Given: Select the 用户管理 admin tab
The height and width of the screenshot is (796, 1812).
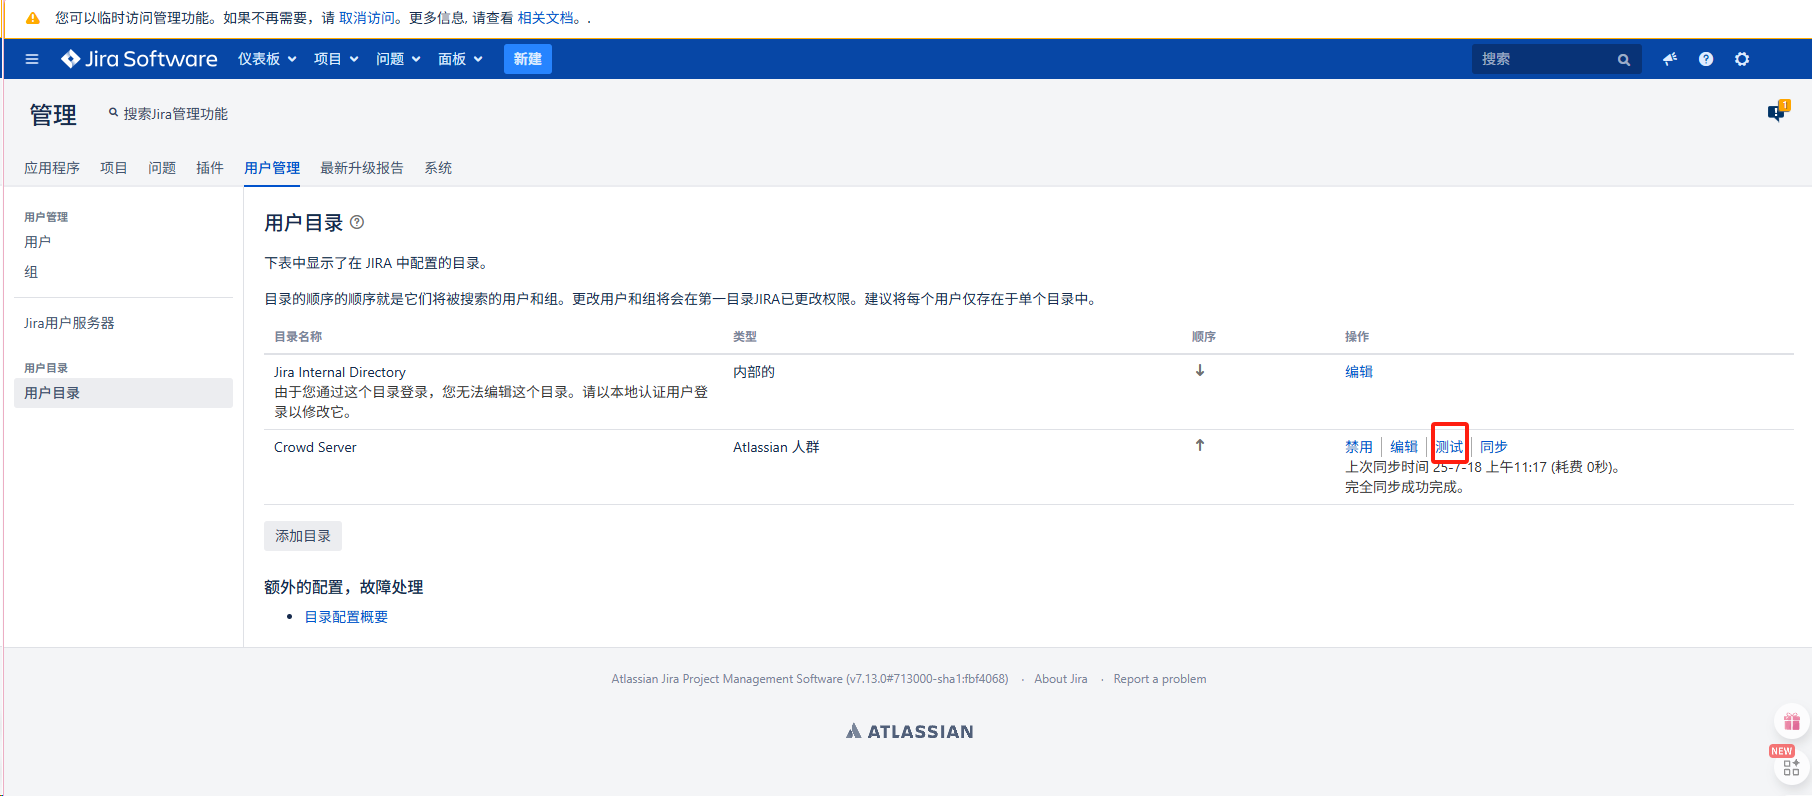Looking at the screenshot, I should point(272,168).
